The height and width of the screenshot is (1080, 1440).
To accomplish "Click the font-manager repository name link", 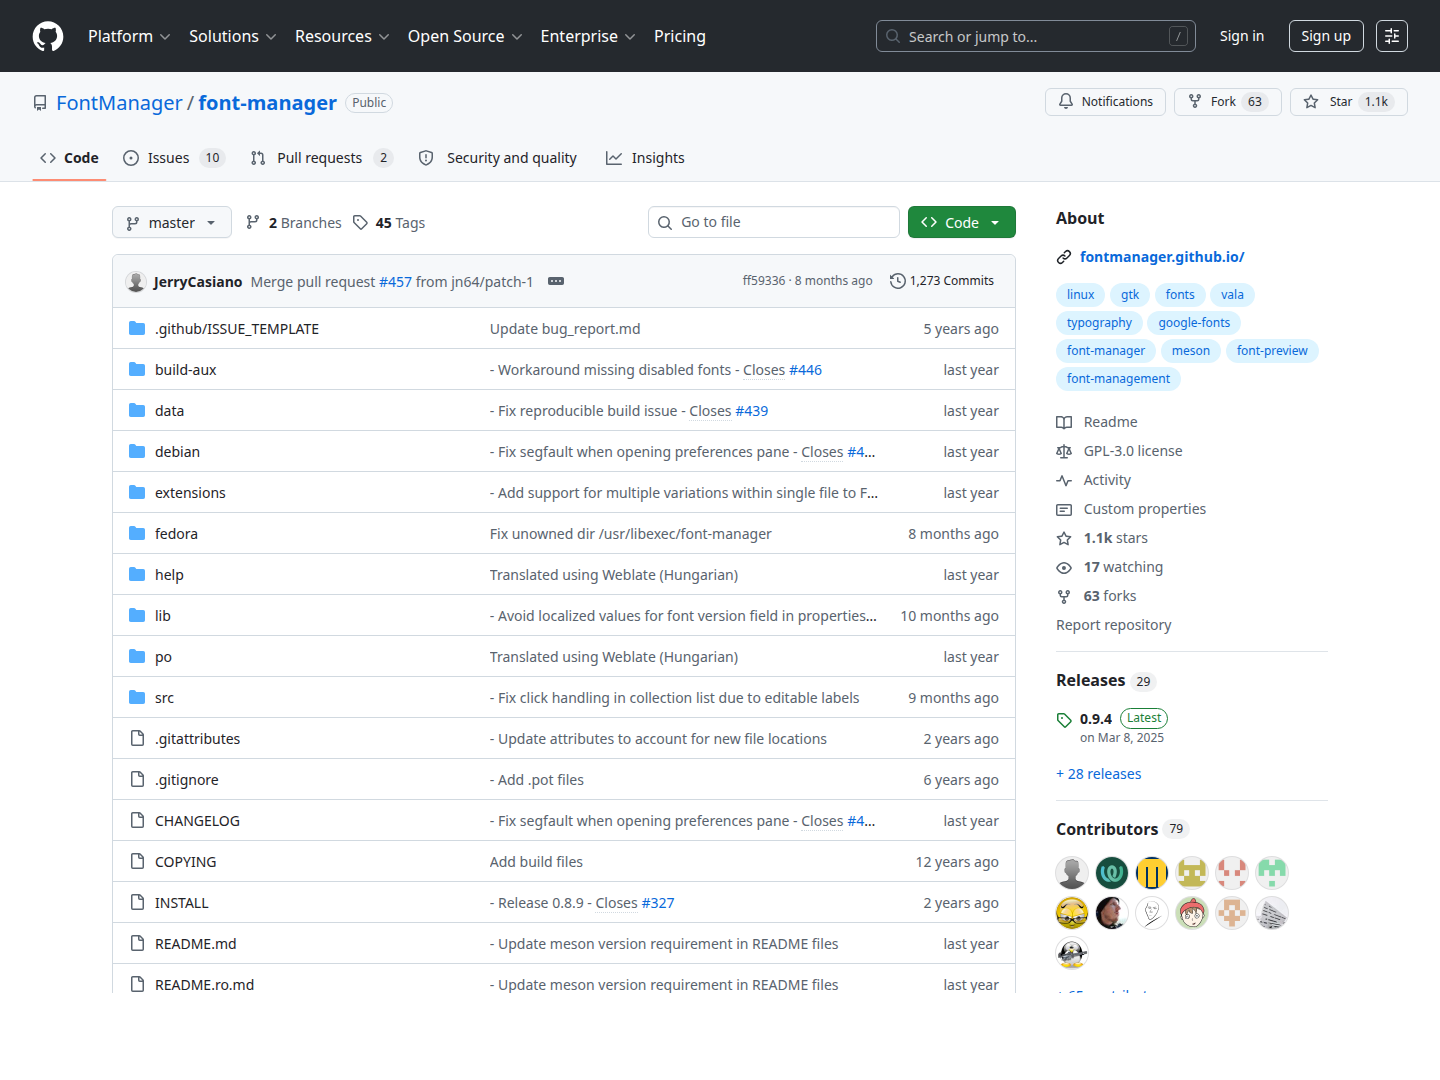I will [x=268, y=103].
